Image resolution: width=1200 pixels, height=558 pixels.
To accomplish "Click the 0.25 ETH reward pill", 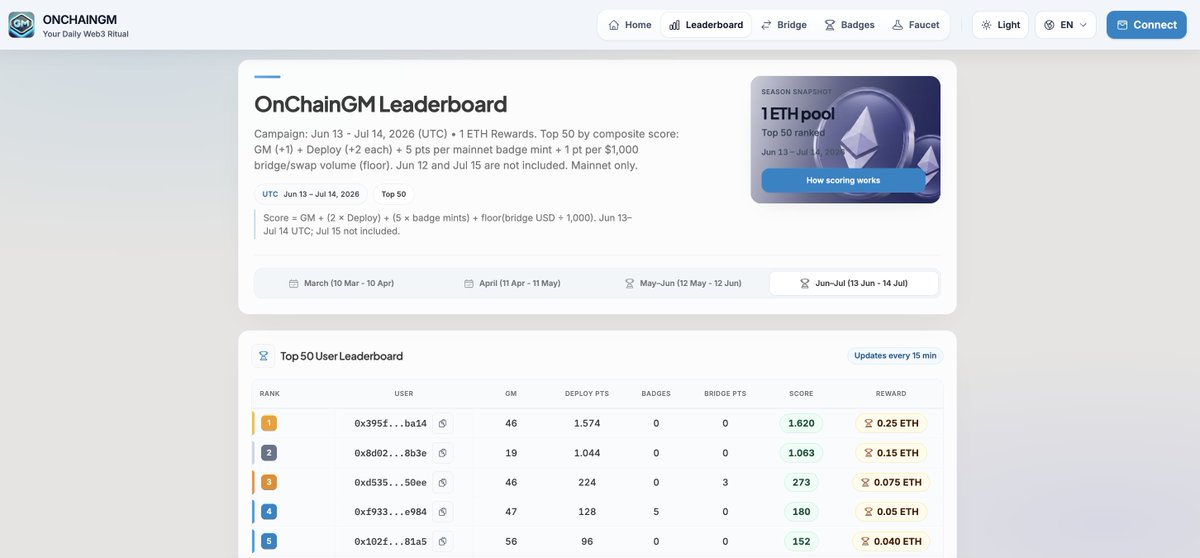I will click(x=891, y=423).
